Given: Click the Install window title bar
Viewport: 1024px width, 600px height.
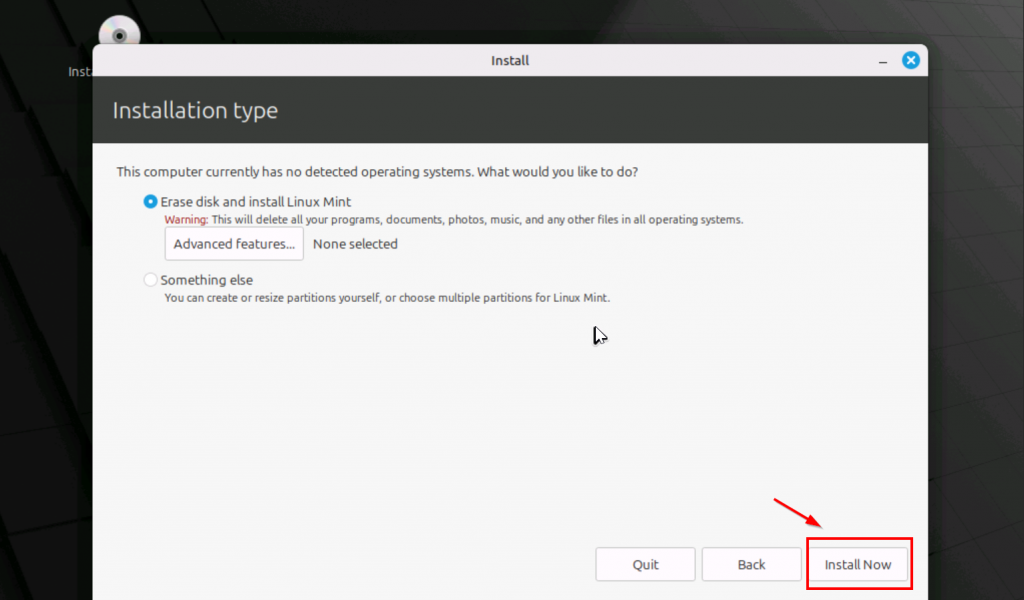Looking at the screenshot, I should coord(510,60).
